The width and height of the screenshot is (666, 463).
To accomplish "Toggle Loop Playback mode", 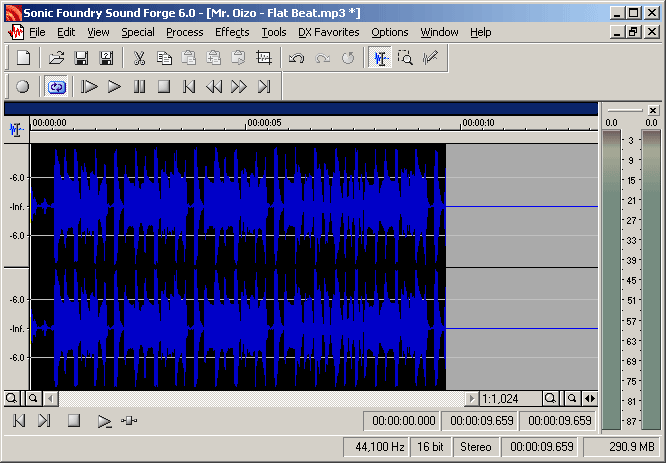I will coord(56,87).
